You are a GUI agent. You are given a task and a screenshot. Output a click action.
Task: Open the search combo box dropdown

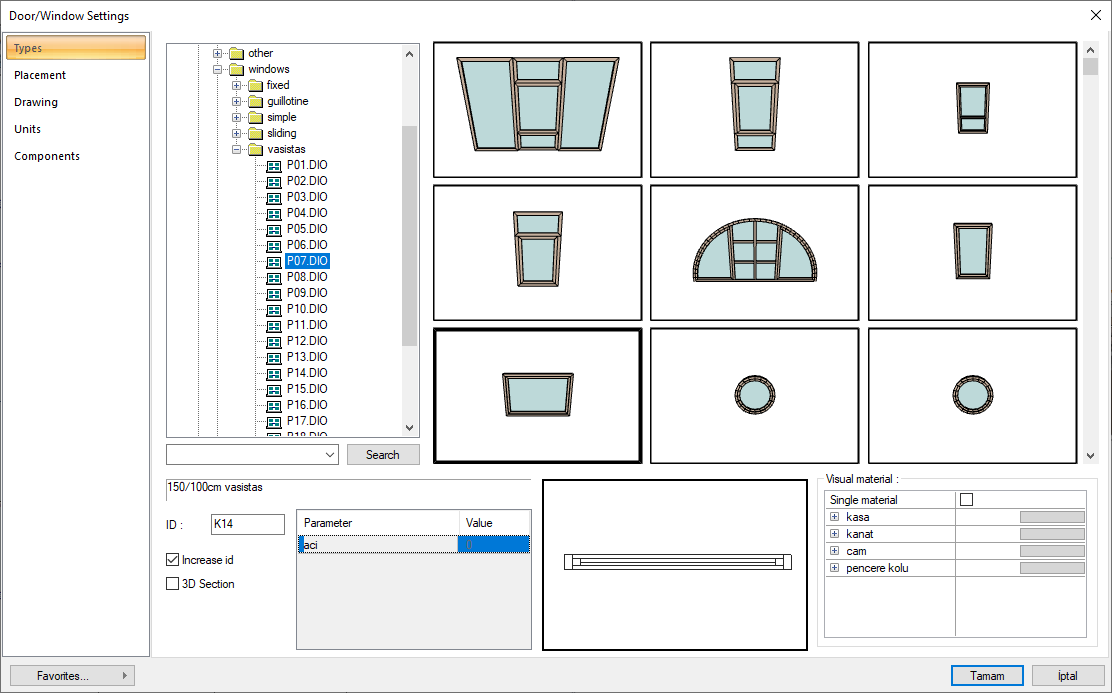pyautogui.click(x=331, y=455)
